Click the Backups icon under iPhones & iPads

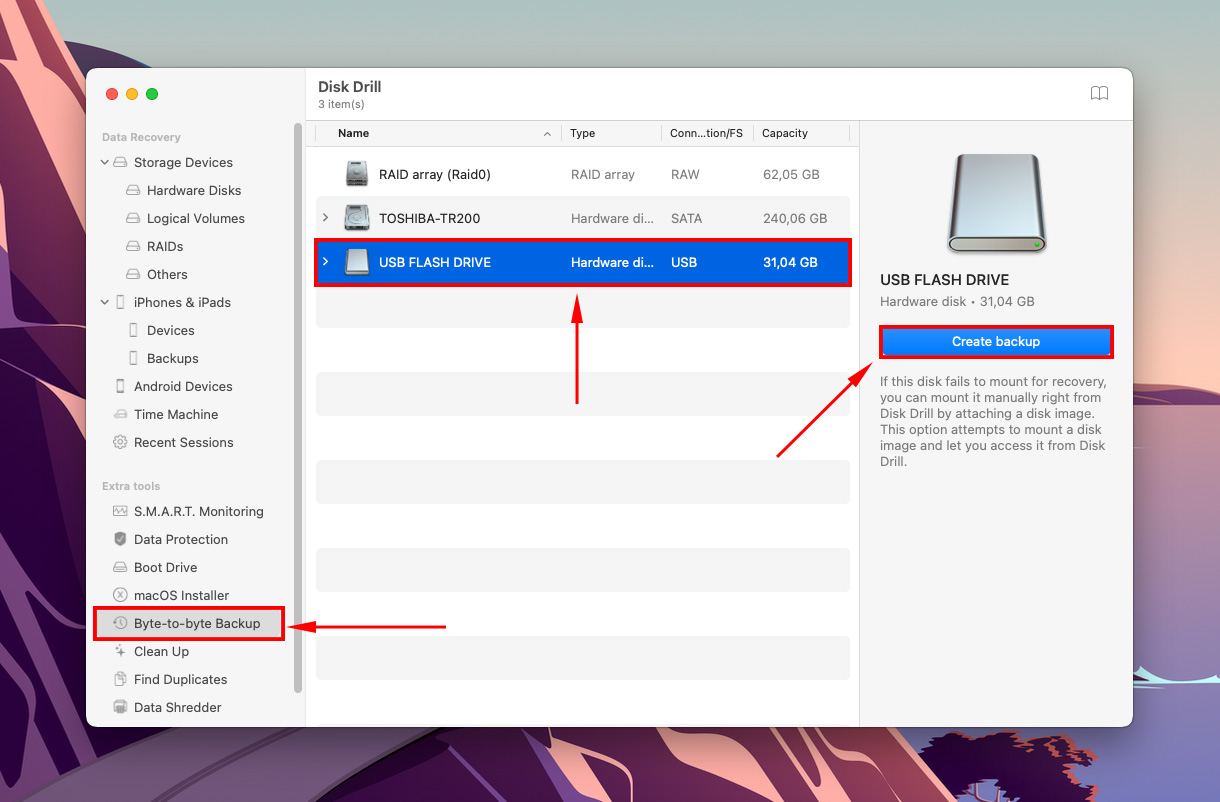[134, 358]
